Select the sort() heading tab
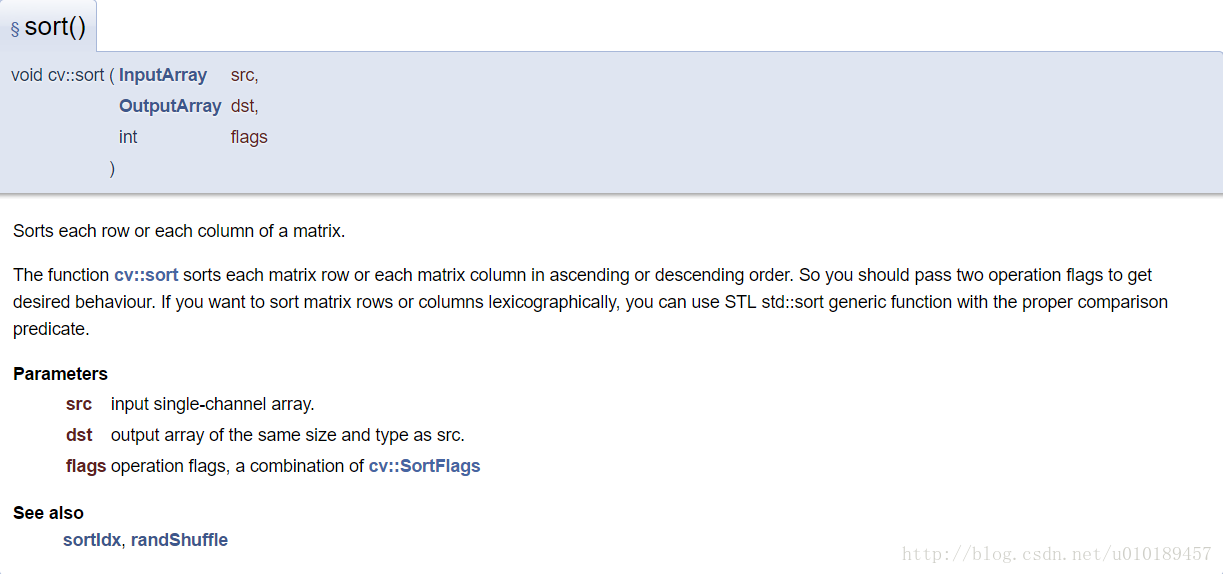Viewport: 1223px width, 574px height. tap(48, 27)
